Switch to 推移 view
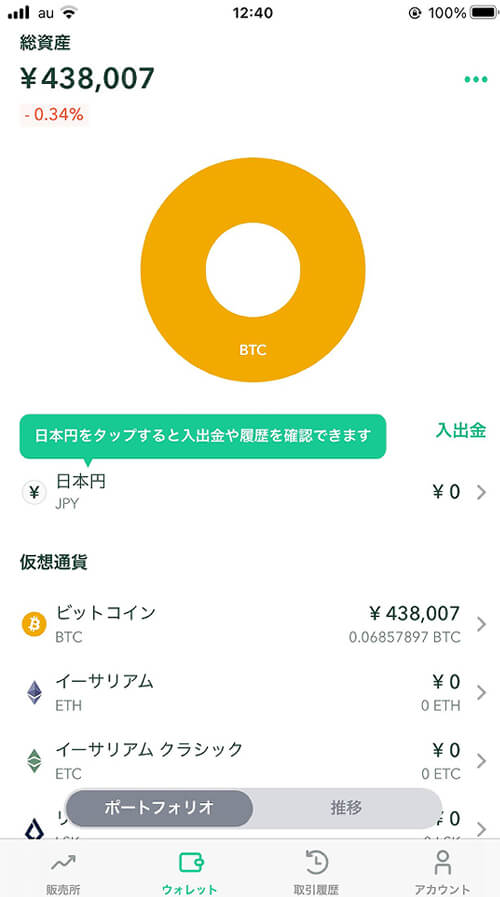500x897 pixels. pyautogui.click(x=346, y=808)
